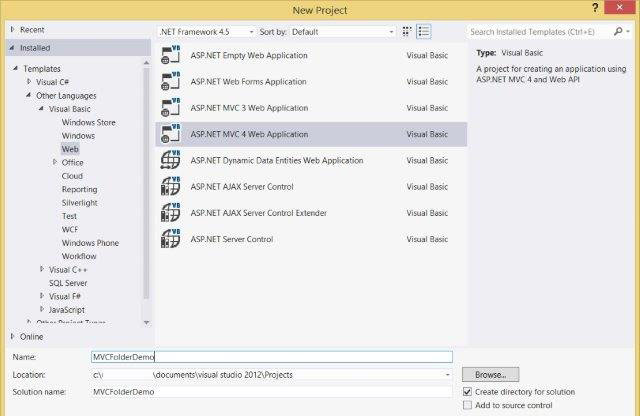This screenshot has height=416, width=640.
Task: Select ASP.NET Server Control row text
Action: 232,239
